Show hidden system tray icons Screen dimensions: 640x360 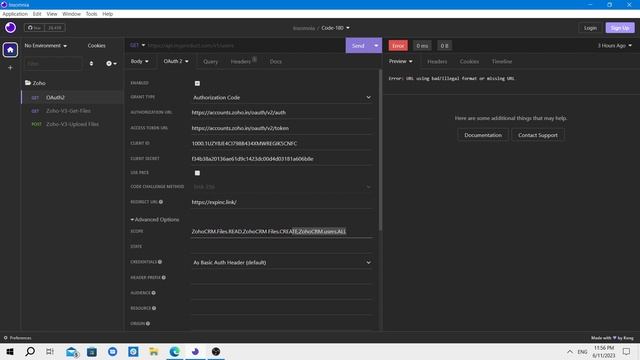click(570, 351)
